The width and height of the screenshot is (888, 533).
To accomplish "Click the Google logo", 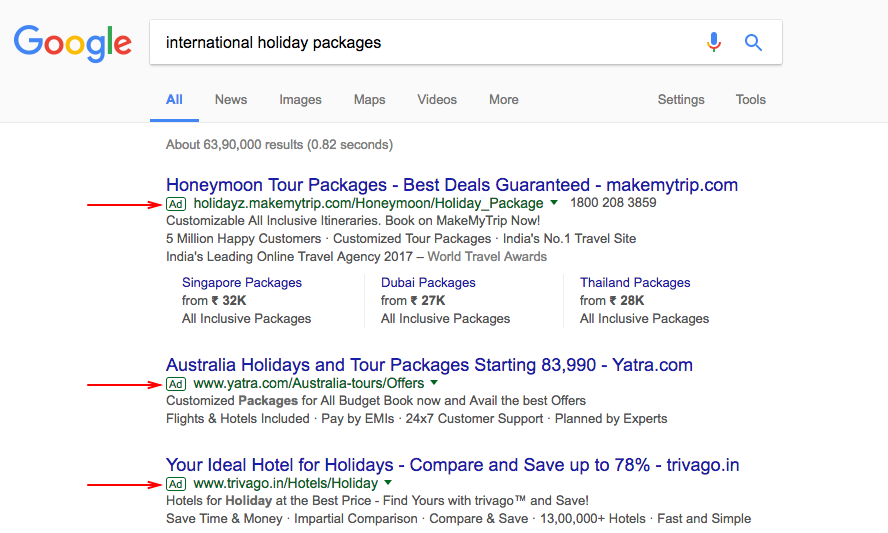I will (x=72, y=43).
